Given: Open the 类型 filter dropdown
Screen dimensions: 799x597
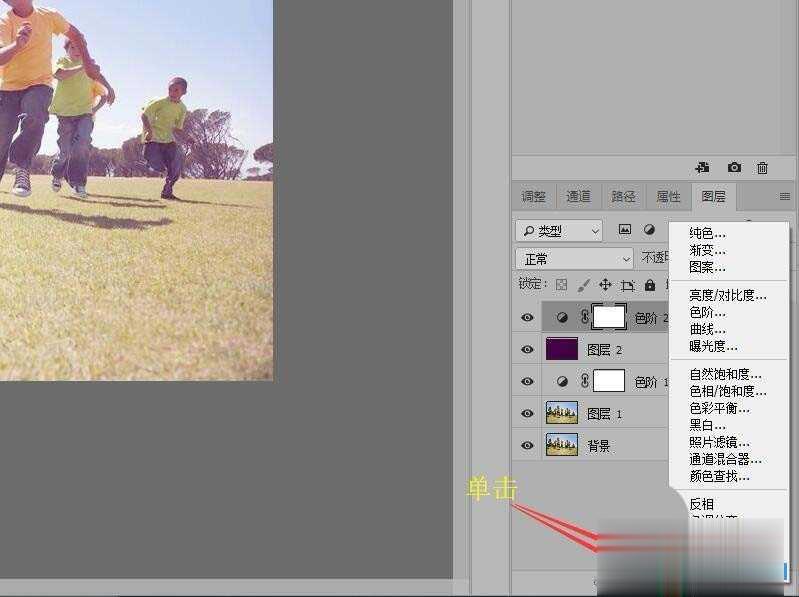Looking at the screenshot, I should tap(559, 231).
